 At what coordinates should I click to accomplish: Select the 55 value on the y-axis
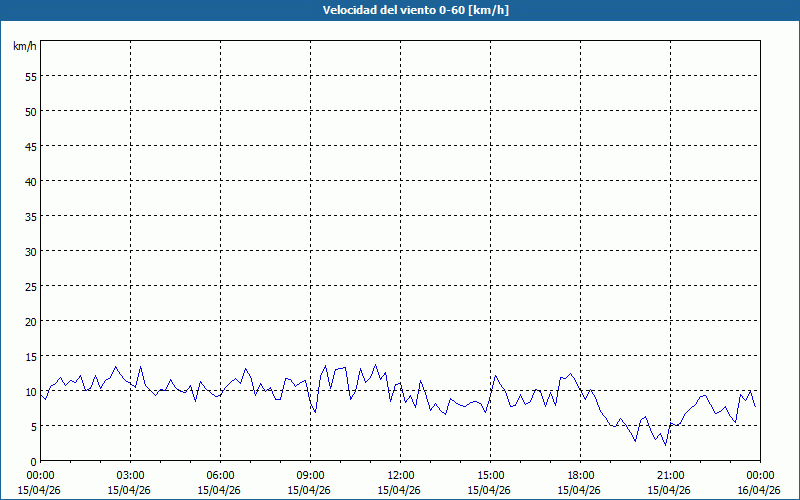click(x=30, y=76)
